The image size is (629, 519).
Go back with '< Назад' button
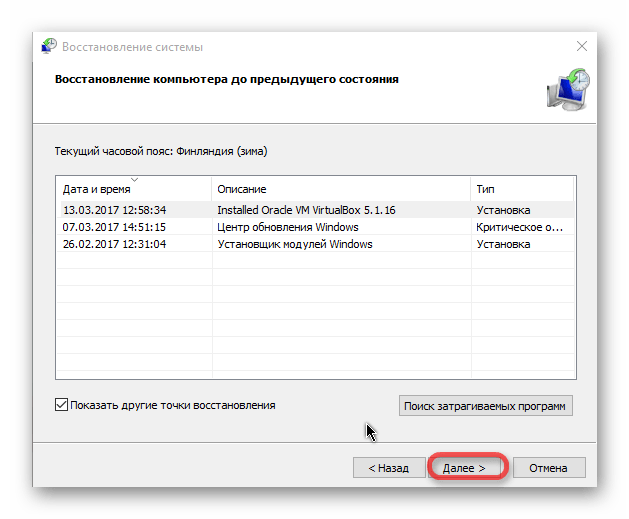coord(389,468)
